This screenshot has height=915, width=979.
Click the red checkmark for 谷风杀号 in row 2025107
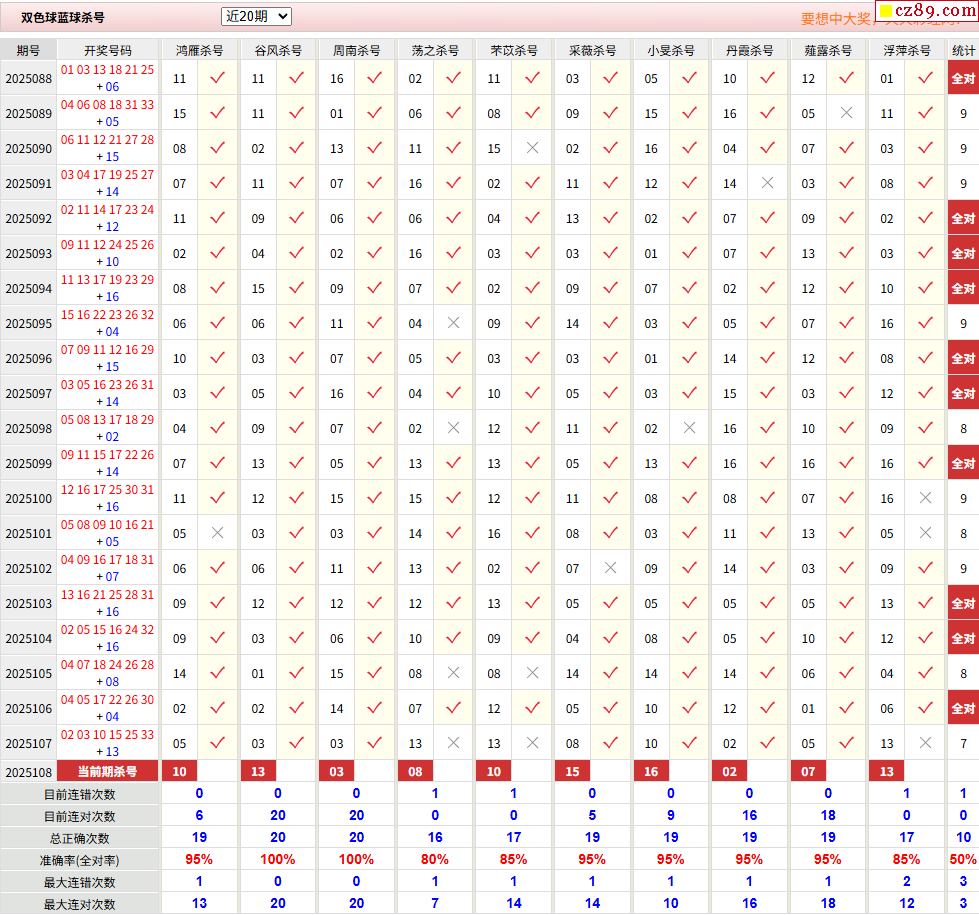point(296,743)
